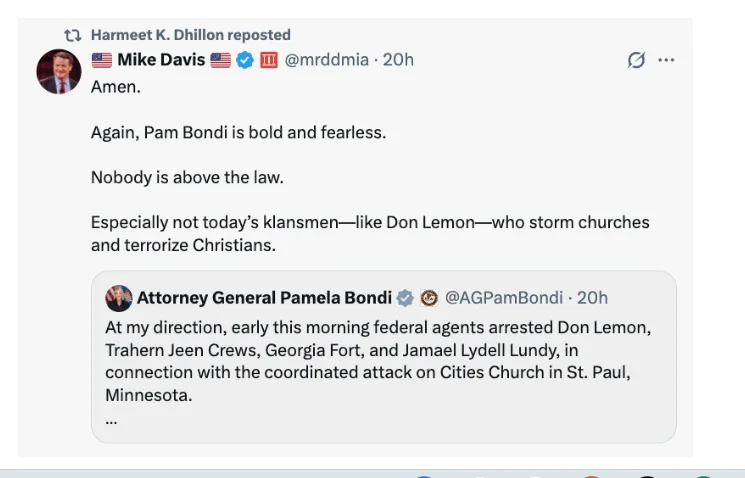Click the US flag before Mike Davis
This screenshot has height=478, width=745.
[102, 60]
